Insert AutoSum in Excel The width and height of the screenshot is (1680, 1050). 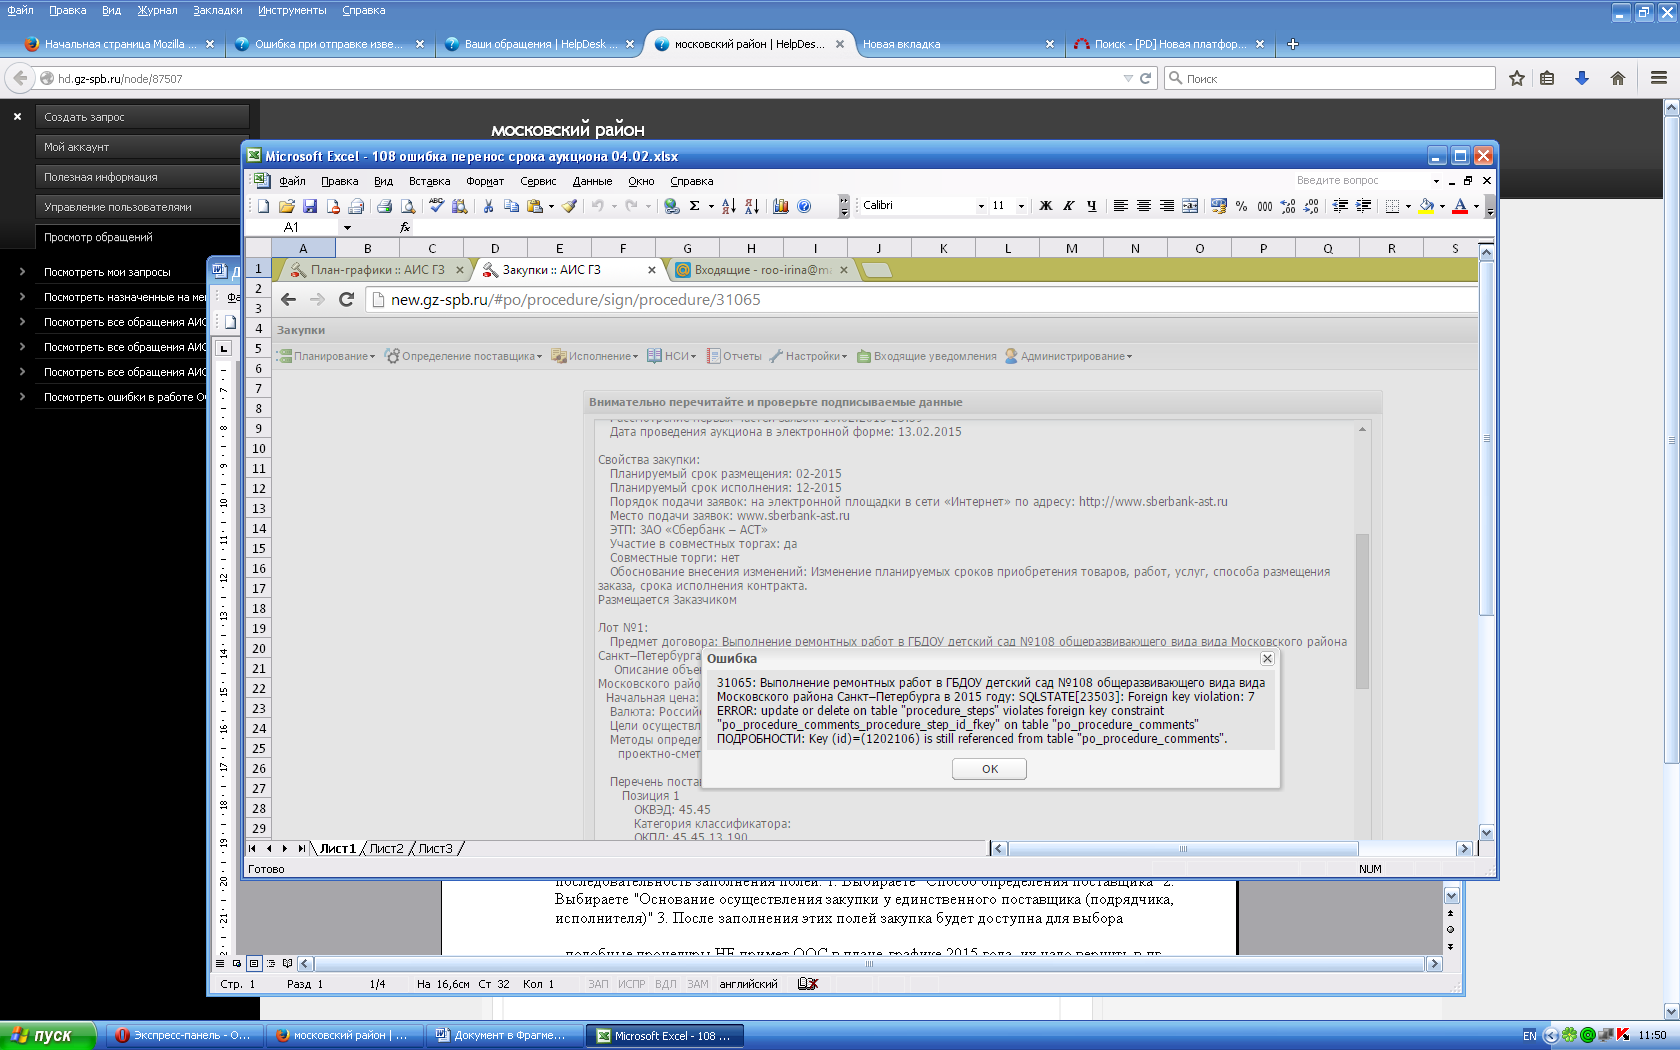(x=694, y=206)
